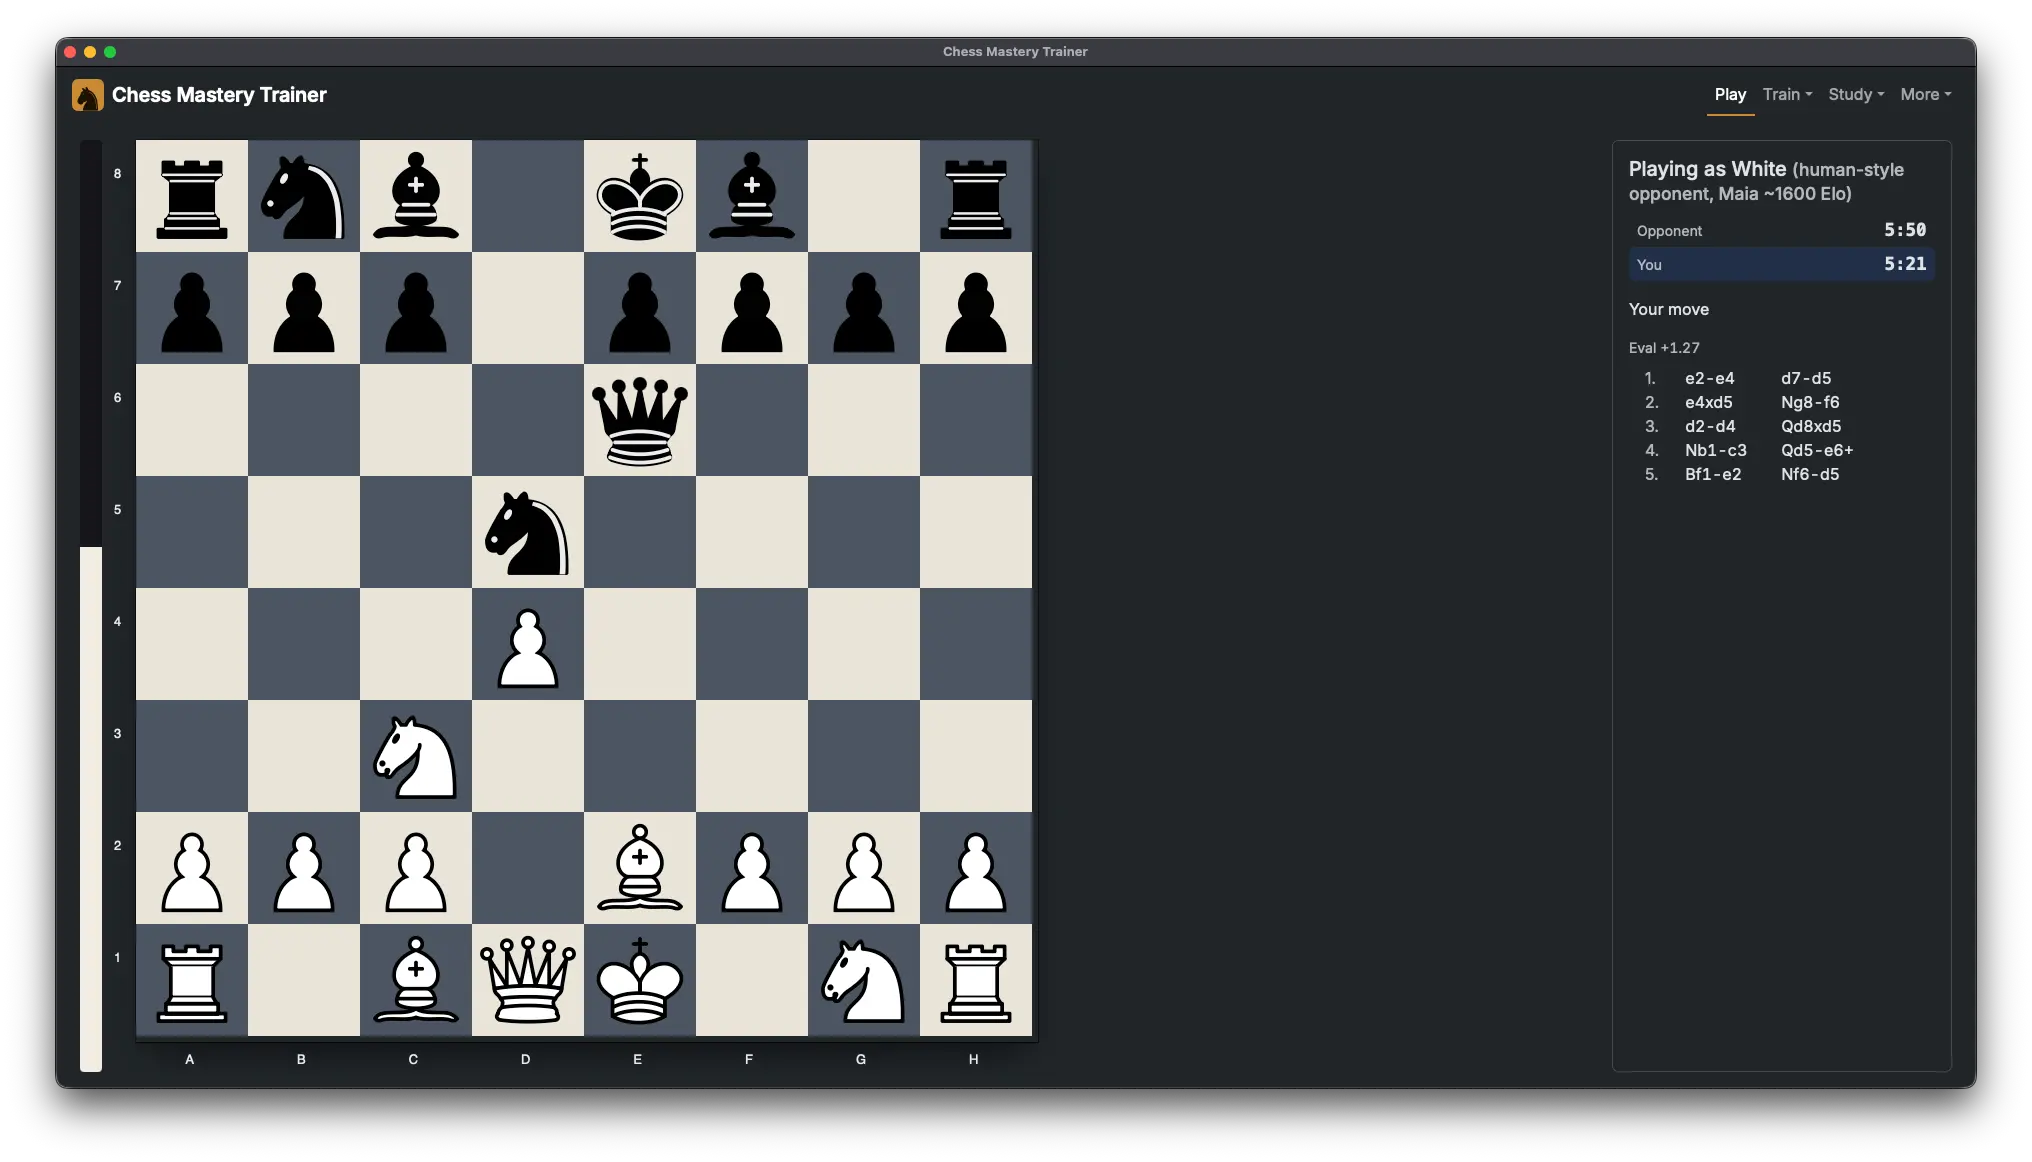Select the white queen on d1
This screenshot has width=2032, height=1162.
tap(528, 980)
